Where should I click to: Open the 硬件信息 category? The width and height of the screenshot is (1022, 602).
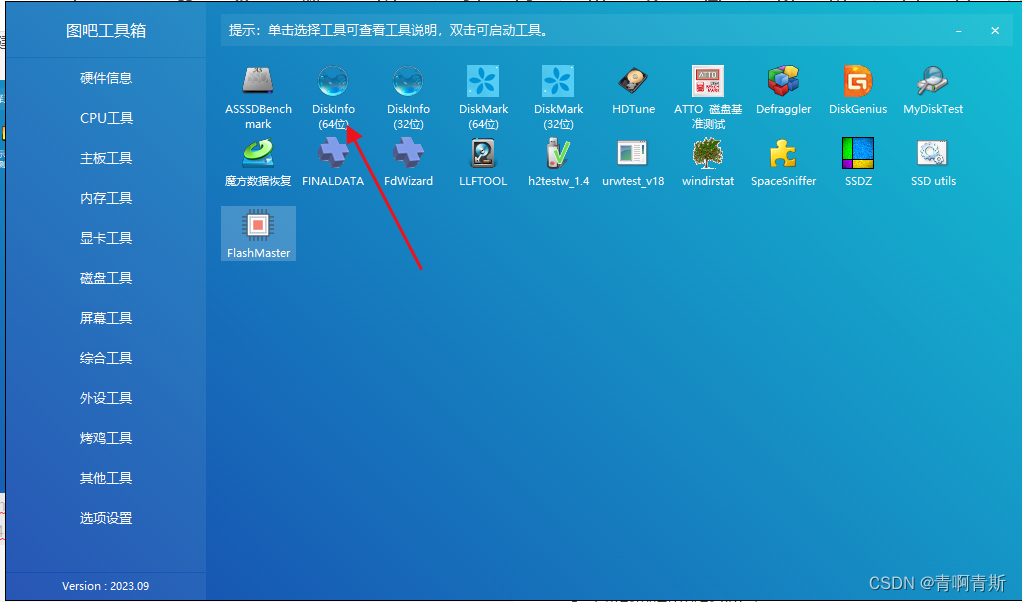[x=106, y=78]
